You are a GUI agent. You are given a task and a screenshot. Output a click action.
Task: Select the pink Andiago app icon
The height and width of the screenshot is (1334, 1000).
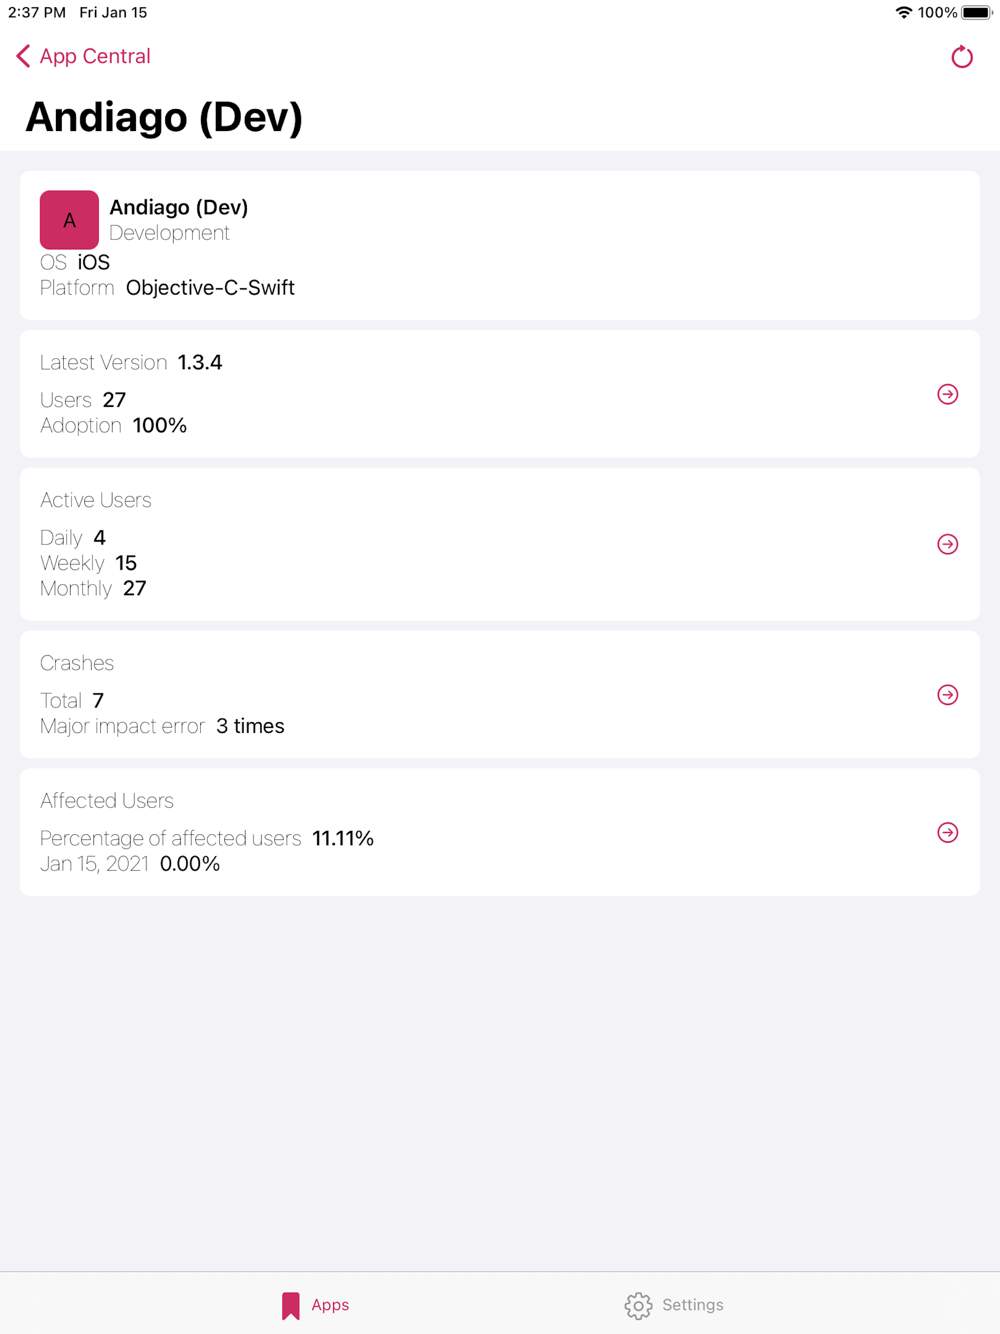[x=69, y=220]
